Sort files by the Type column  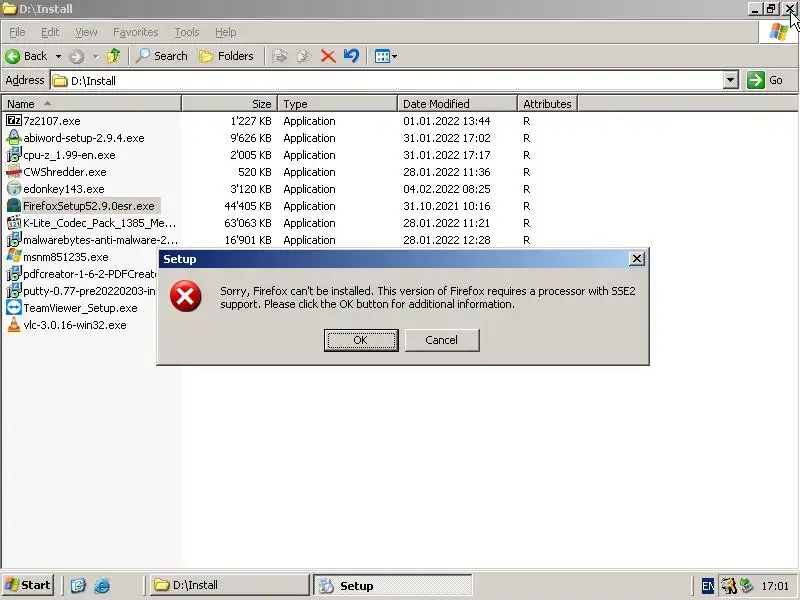point(337,104)
